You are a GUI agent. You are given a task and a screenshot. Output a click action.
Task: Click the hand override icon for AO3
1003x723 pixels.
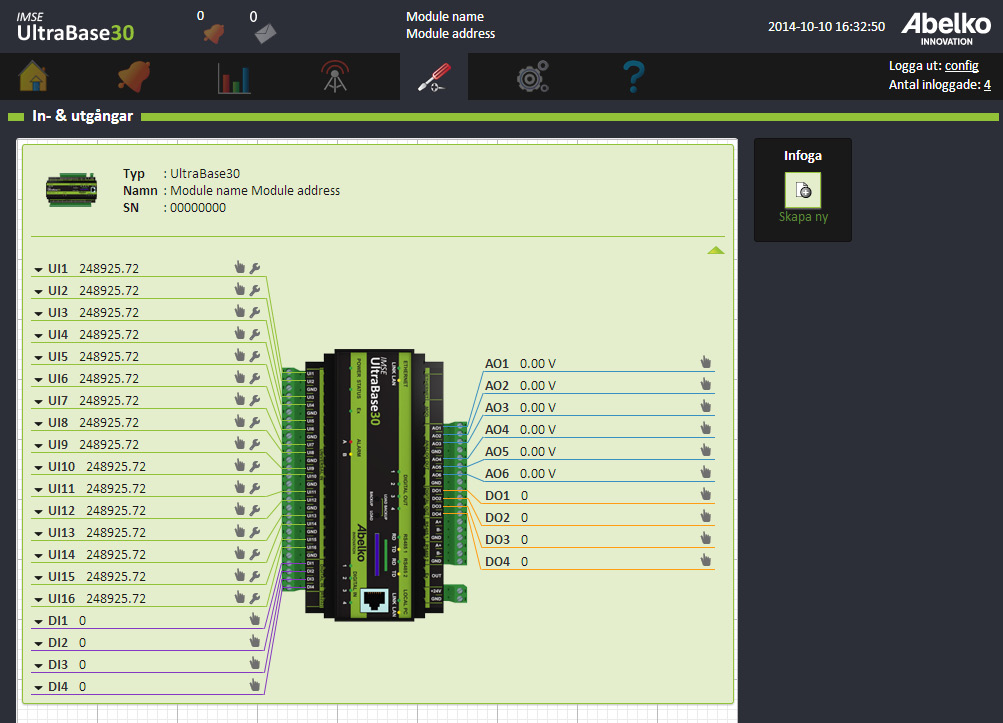(706, 406)
